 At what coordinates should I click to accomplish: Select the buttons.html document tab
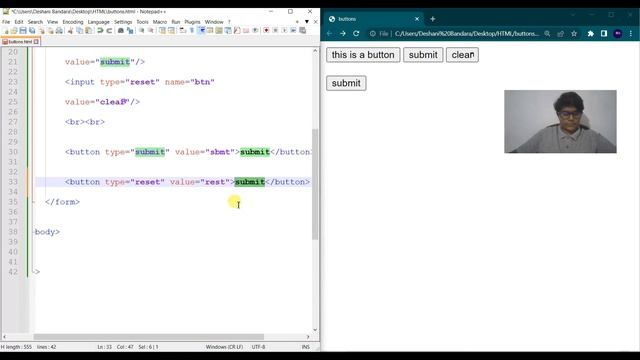point(20,42)
